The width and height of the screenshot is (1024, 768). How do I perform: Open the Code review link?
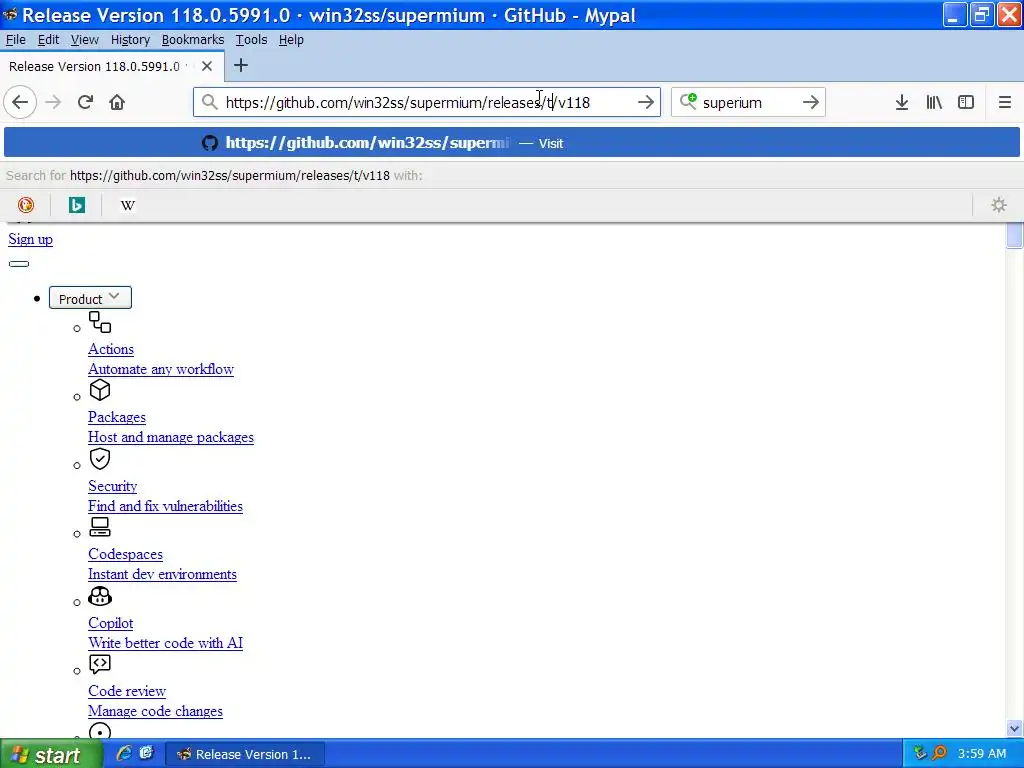127,691
